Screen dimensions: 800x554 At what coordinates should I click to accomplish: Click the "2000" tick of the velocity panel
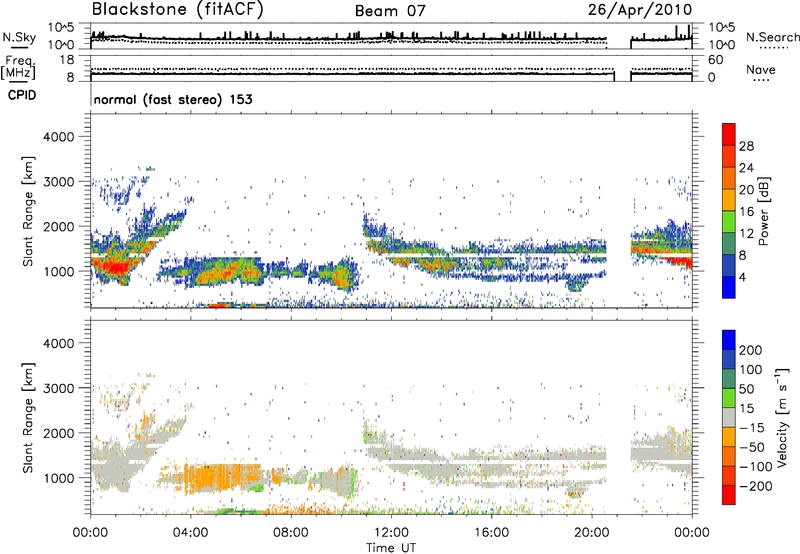pyautogui.click(x=58, y=433)
